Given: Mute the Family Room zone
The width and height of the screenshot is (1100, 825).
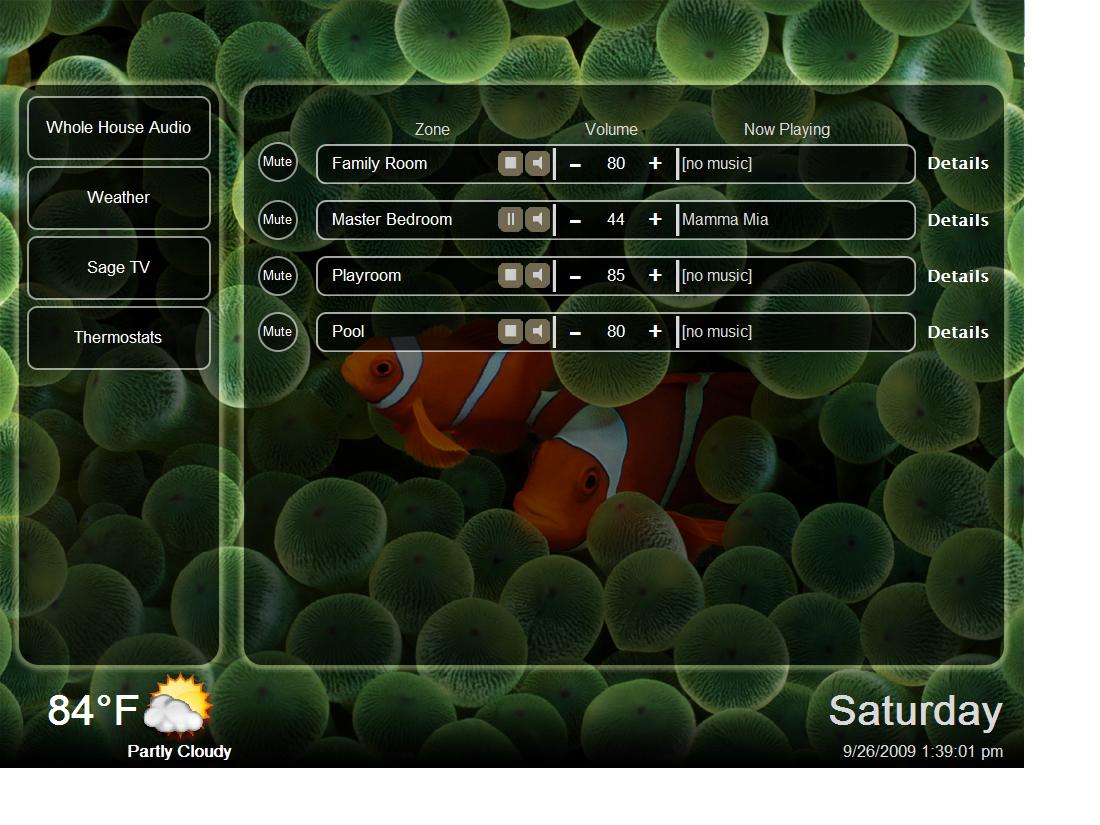Looking at the screenshot, I should (x=278, y=162).
